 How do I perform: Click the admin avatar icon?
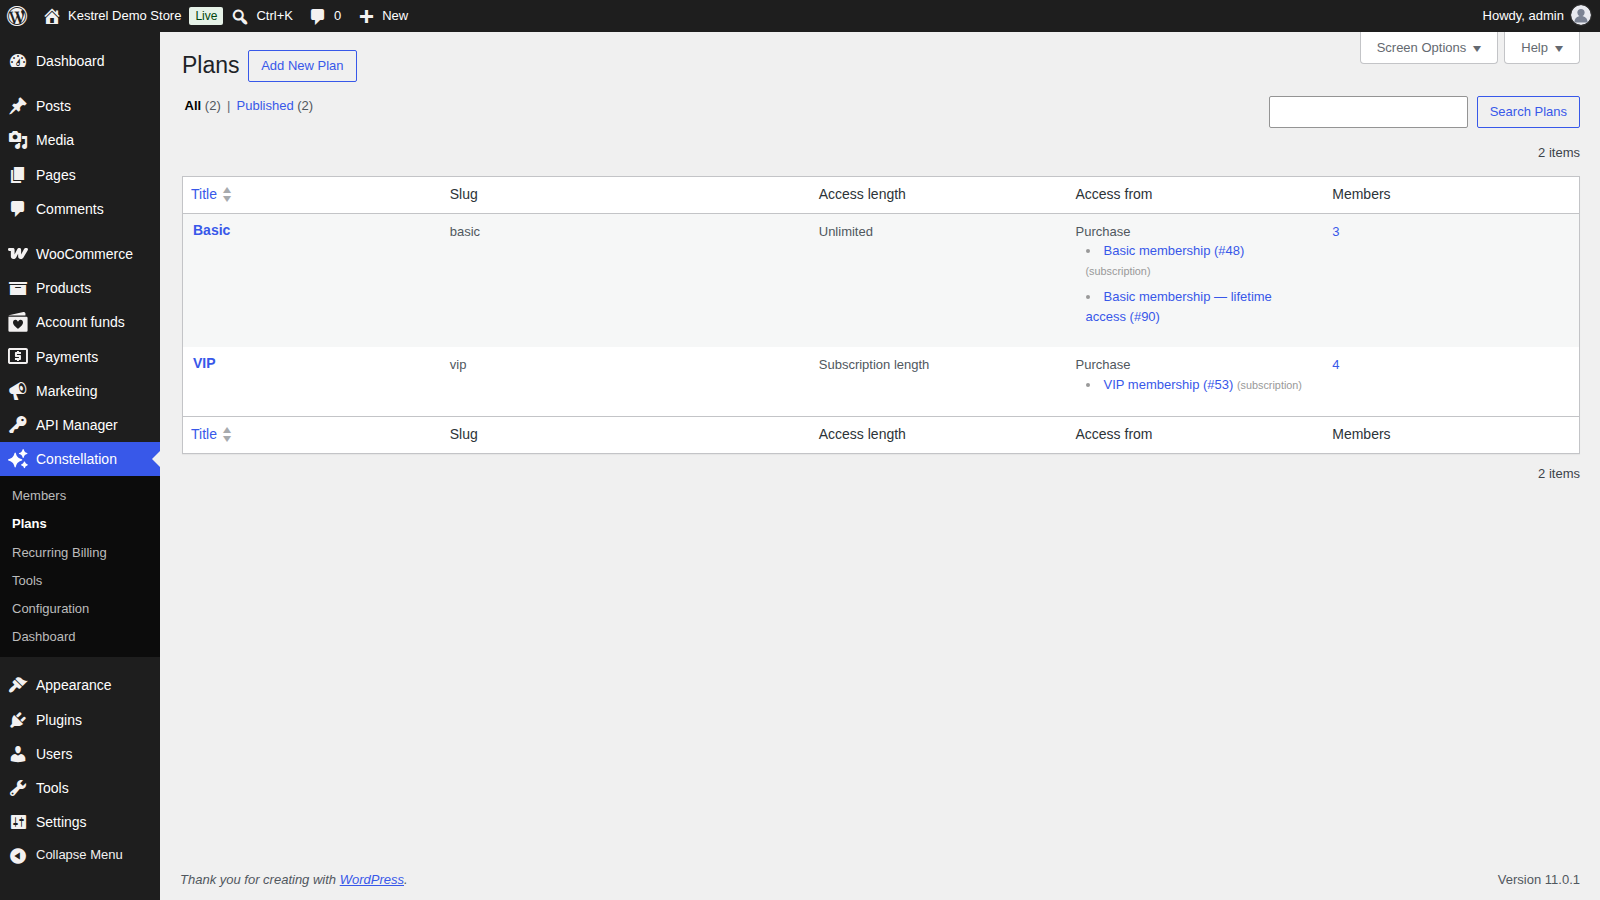tap(1581, 15)
